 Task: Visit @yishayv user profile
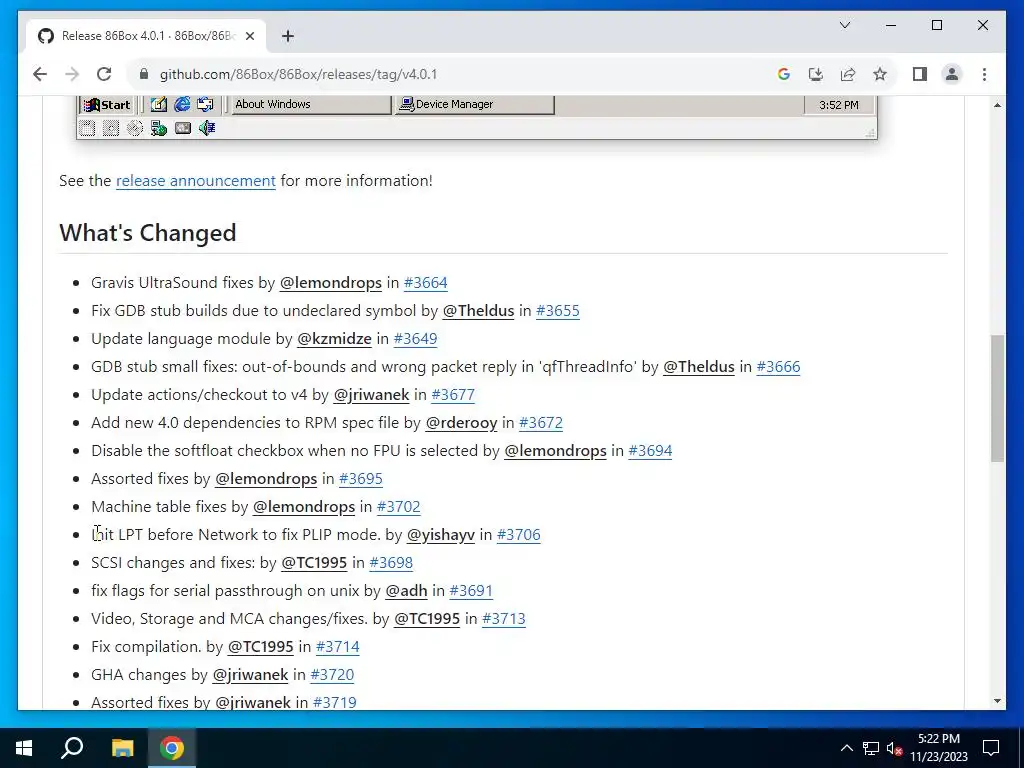point(441,535)
